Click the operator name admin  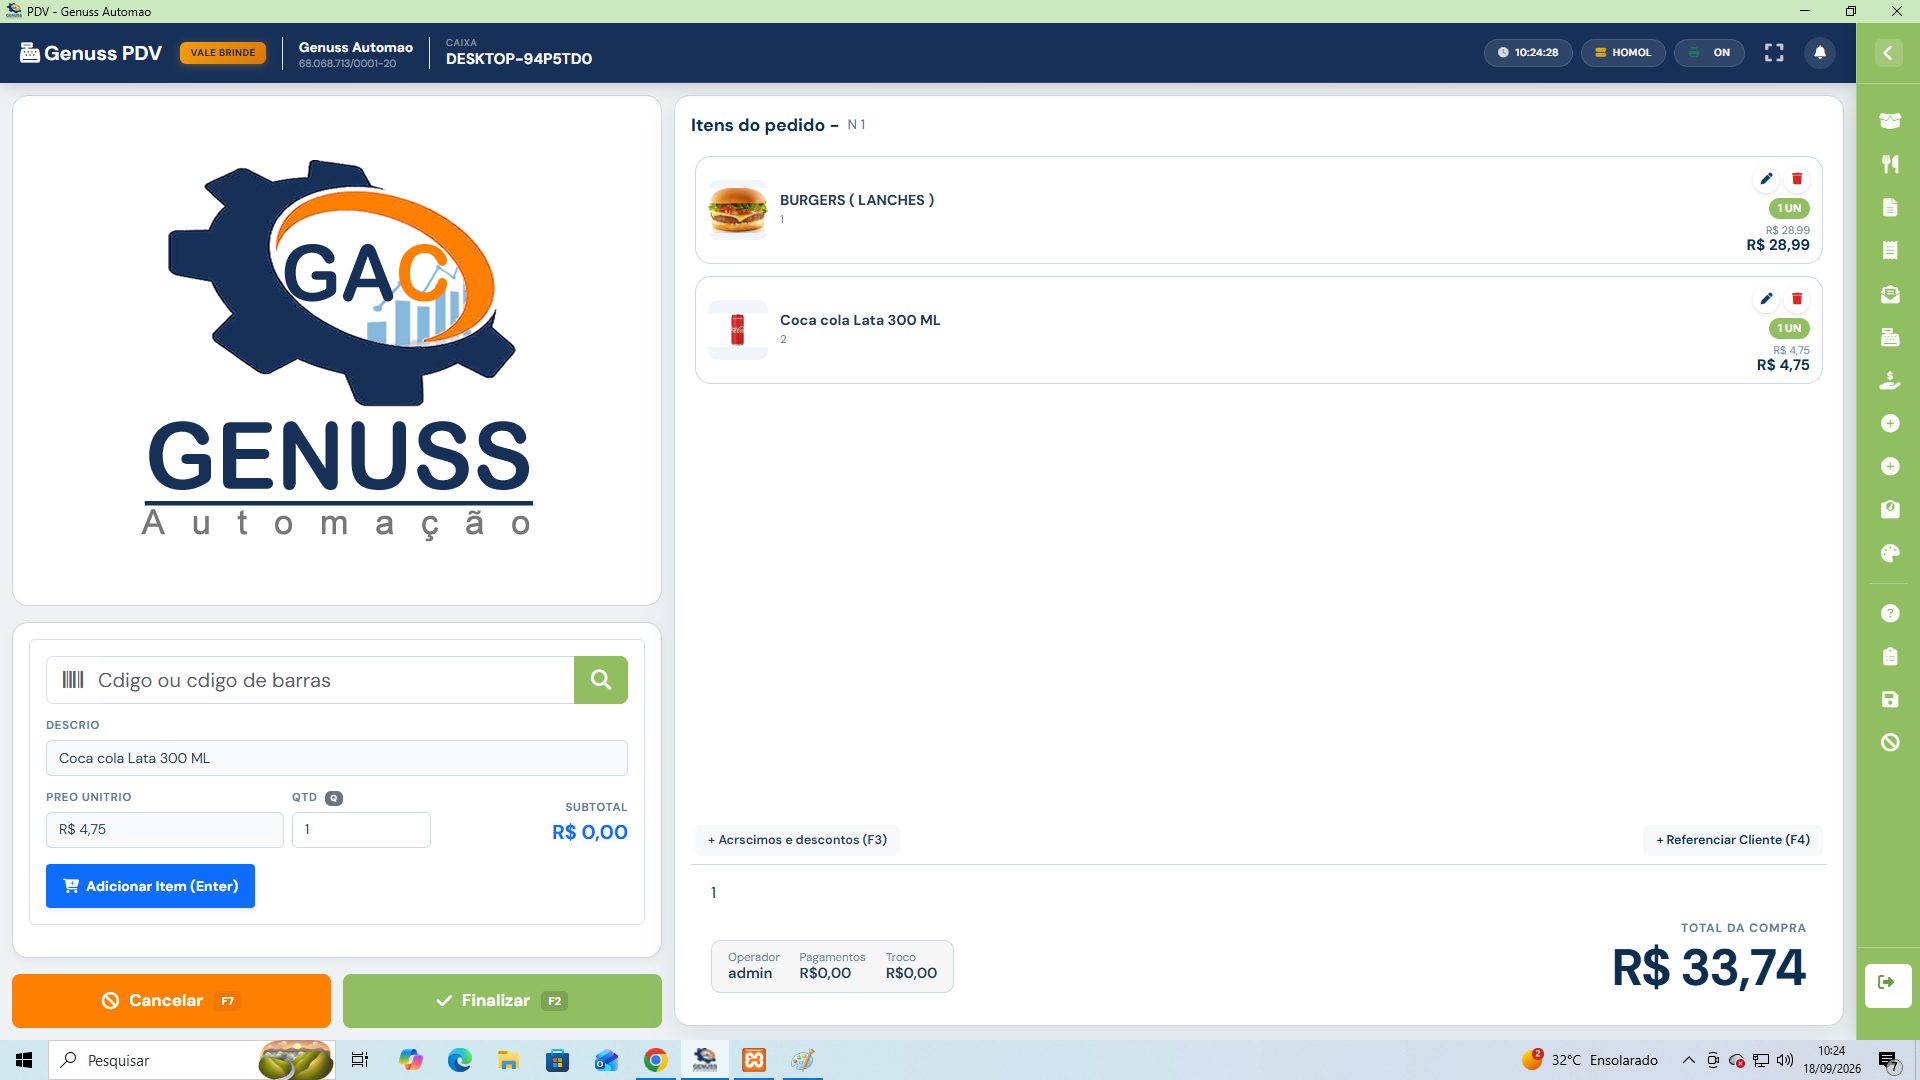click(x=750, y=973)
